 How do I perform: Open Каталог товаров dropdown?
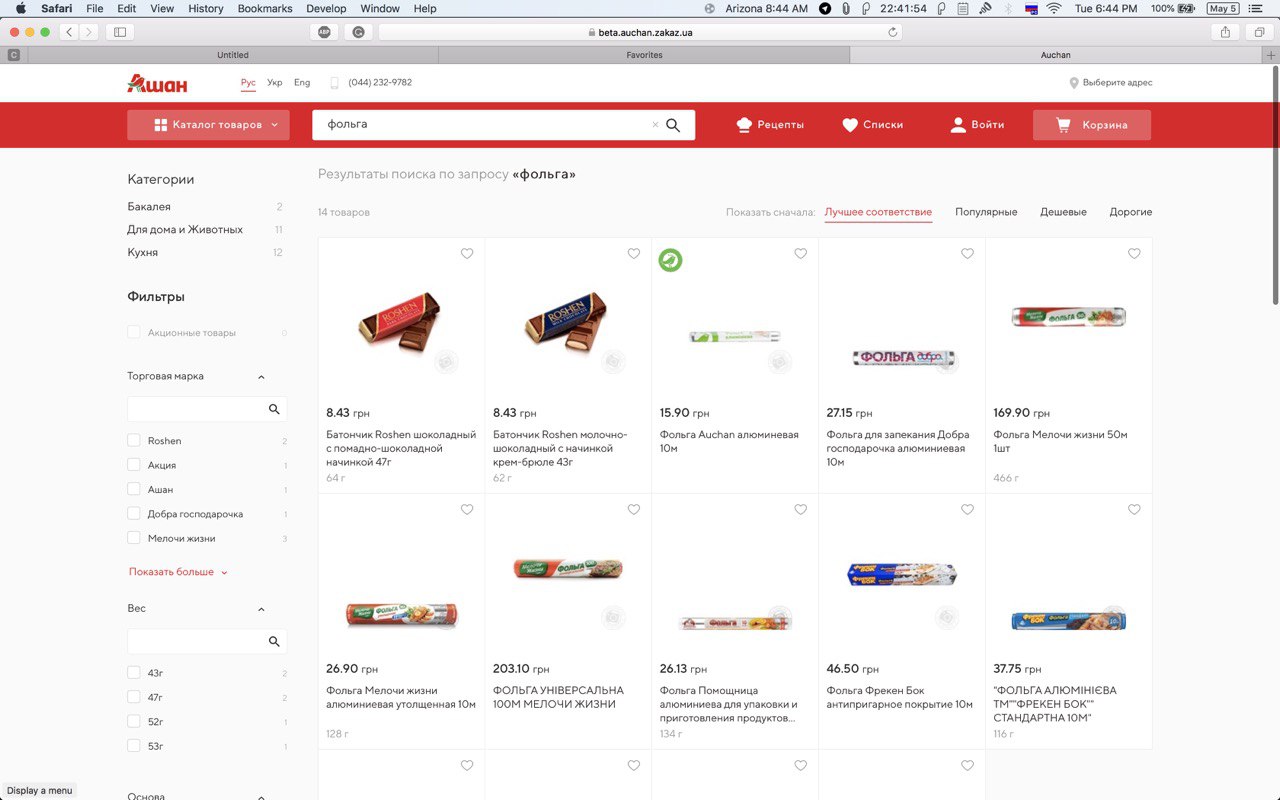(208, 125)
